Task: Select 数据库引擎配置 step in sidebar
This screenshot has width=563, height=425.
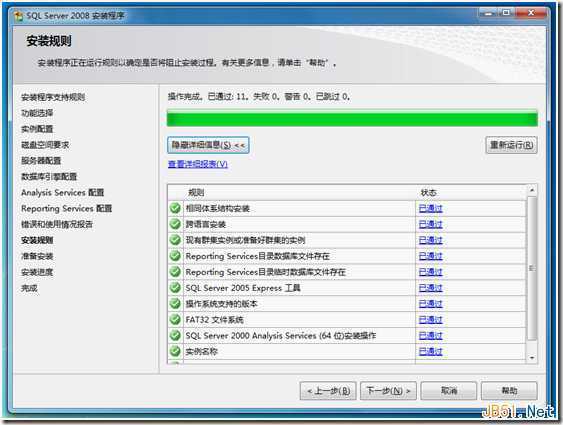Action: (49, 176)
